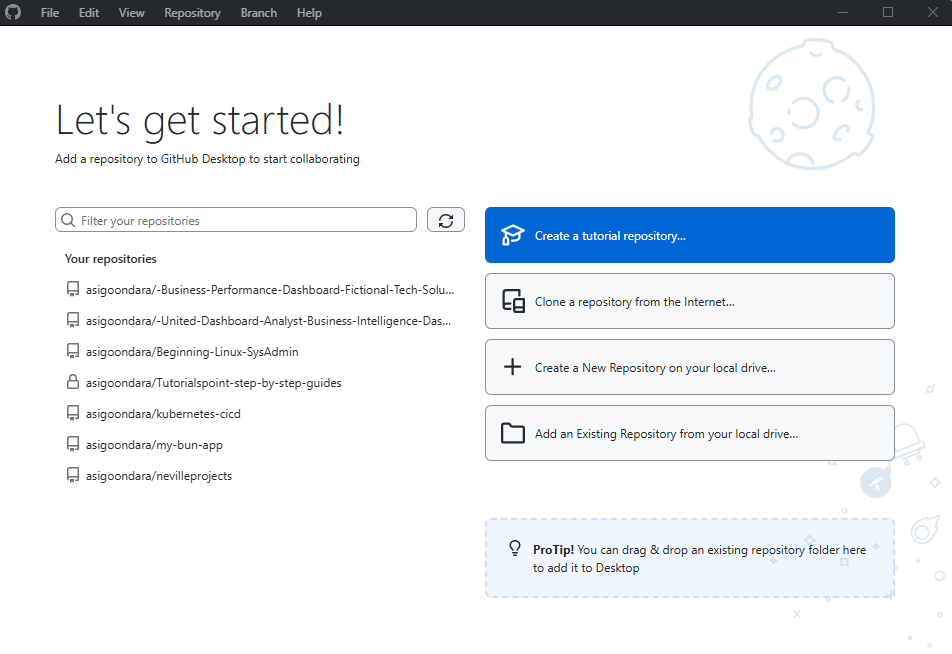Select the asigoondara/my-bun-app repository
Viewport: 952px width, 654px height.
point(155,444)
